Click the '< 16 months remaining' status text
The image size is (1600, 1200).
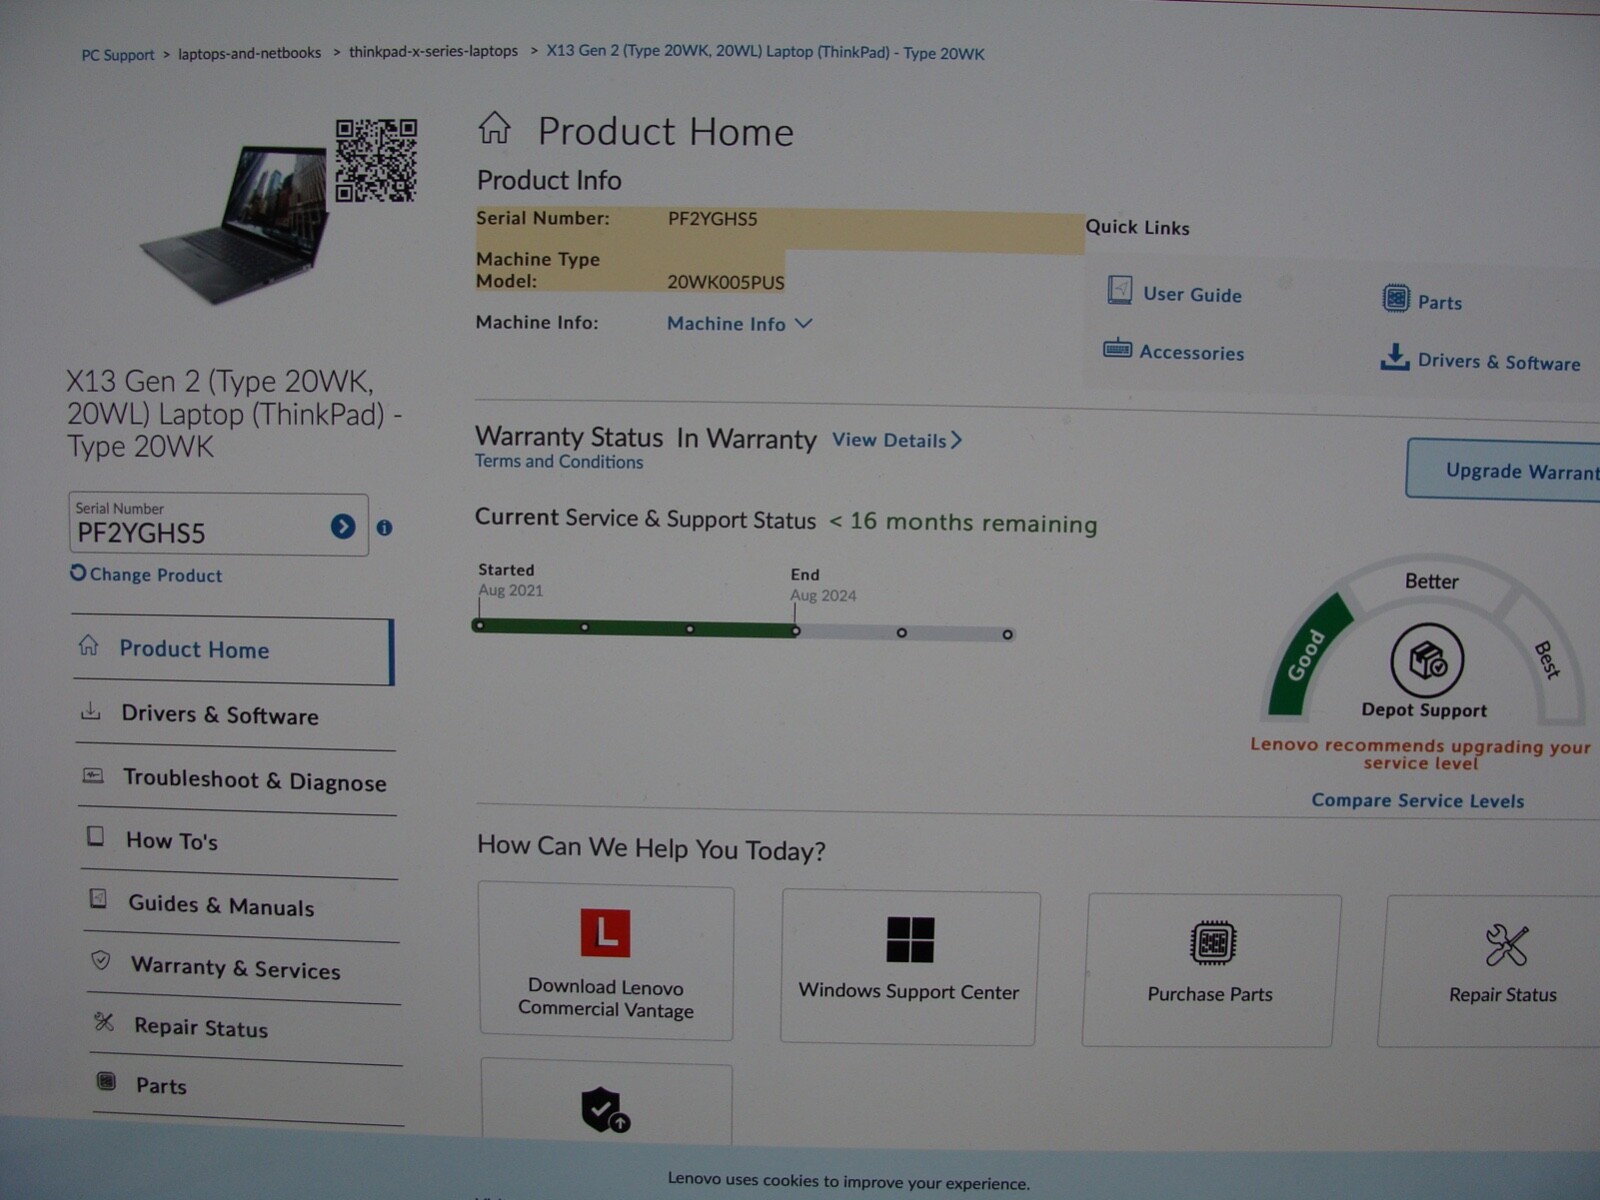[x=963, y=523]
